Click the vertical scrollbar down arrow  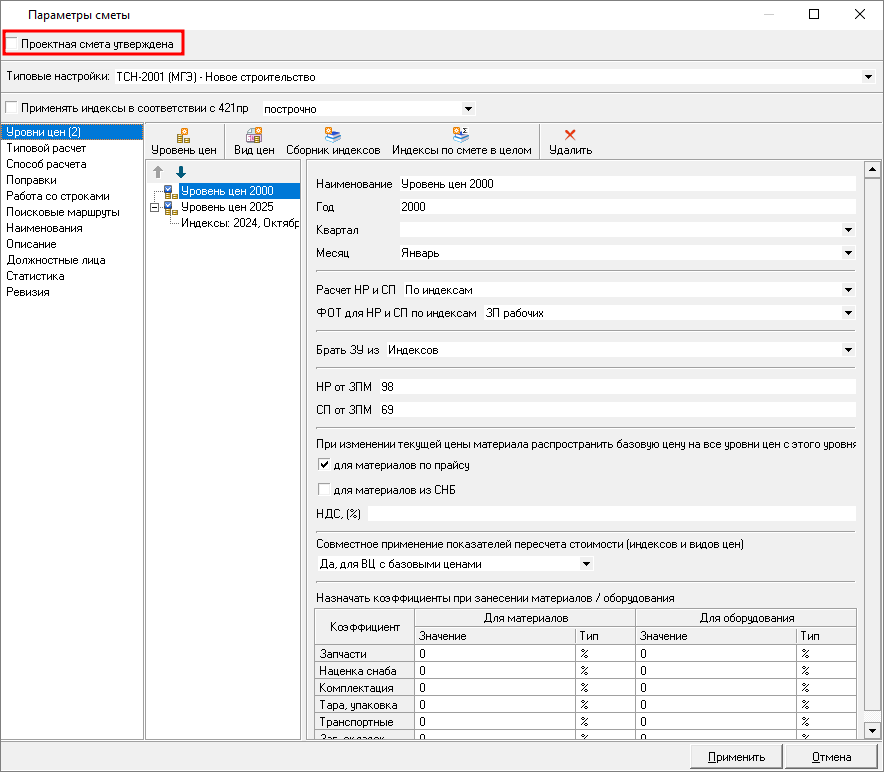coord(870,732)
